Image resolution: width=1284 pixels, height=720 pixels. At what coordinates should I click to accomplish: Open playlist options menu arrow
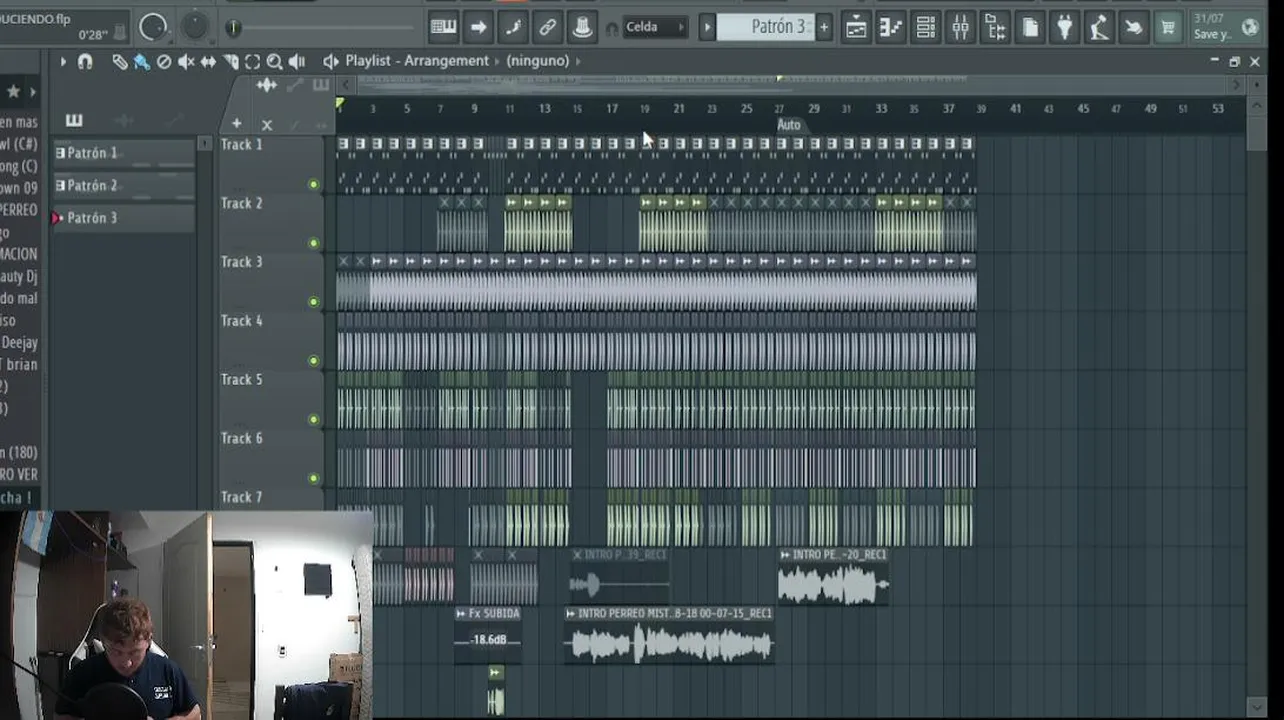[63, 62]
